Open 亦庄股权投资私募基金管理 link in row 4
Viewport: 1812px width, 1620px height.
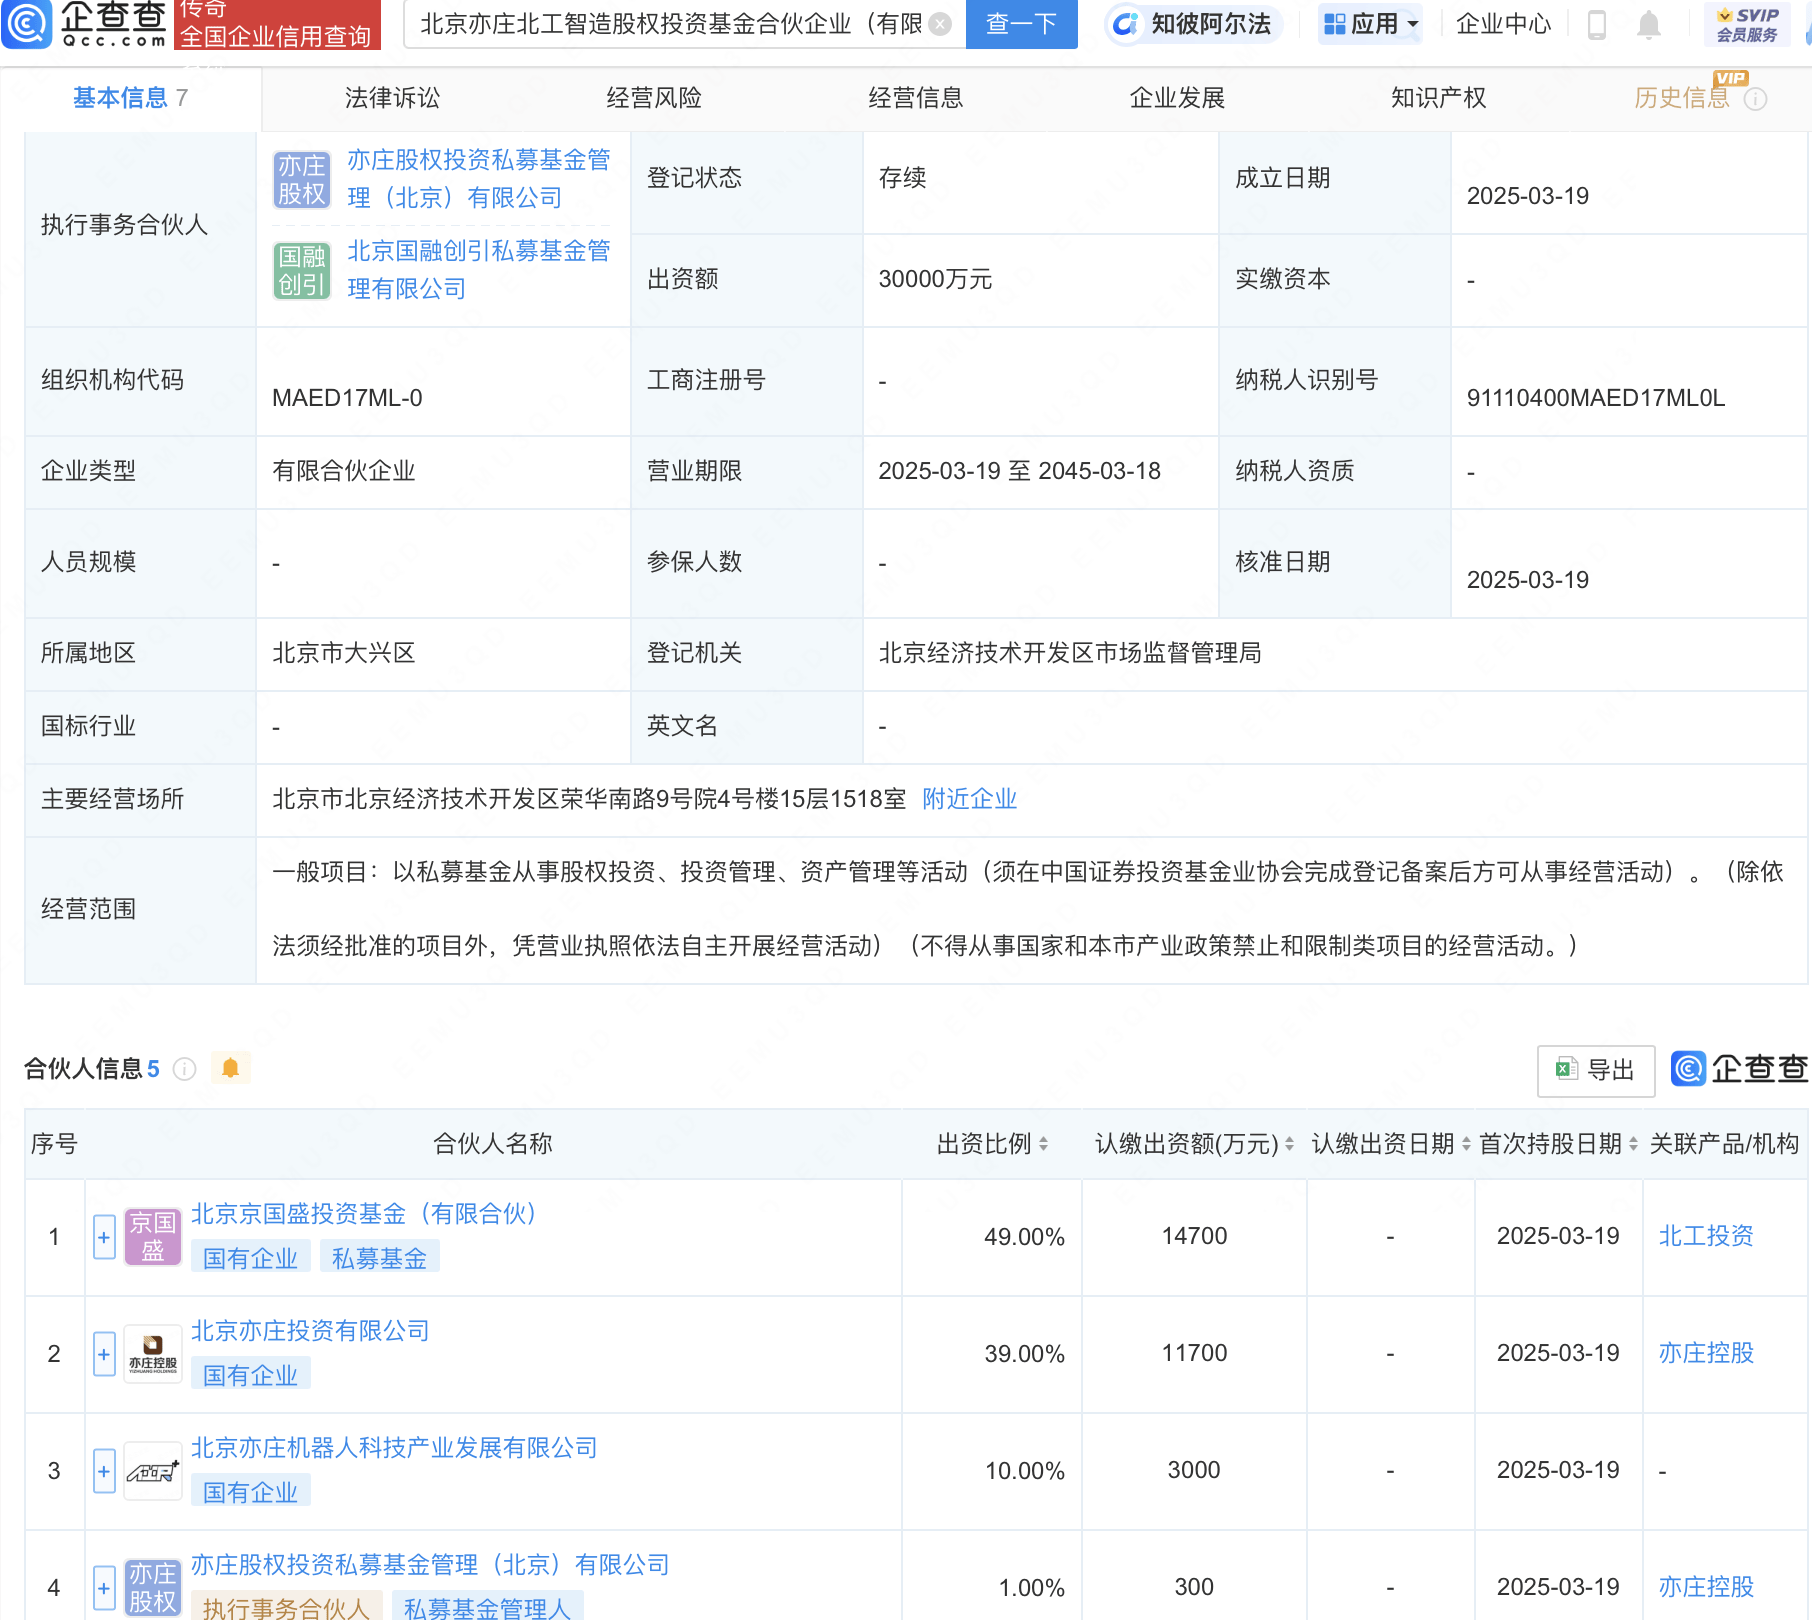tap(430, 1565)
